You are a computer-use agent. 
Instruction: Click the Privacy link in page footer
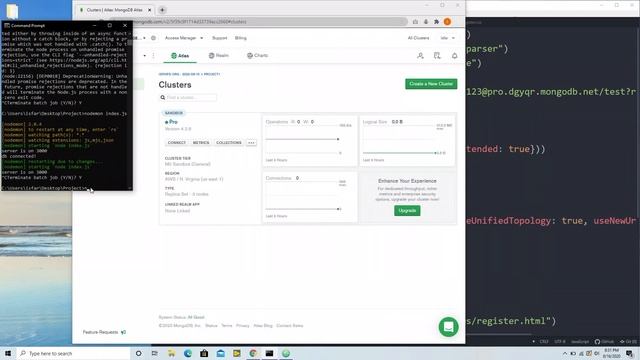(242, 326)
